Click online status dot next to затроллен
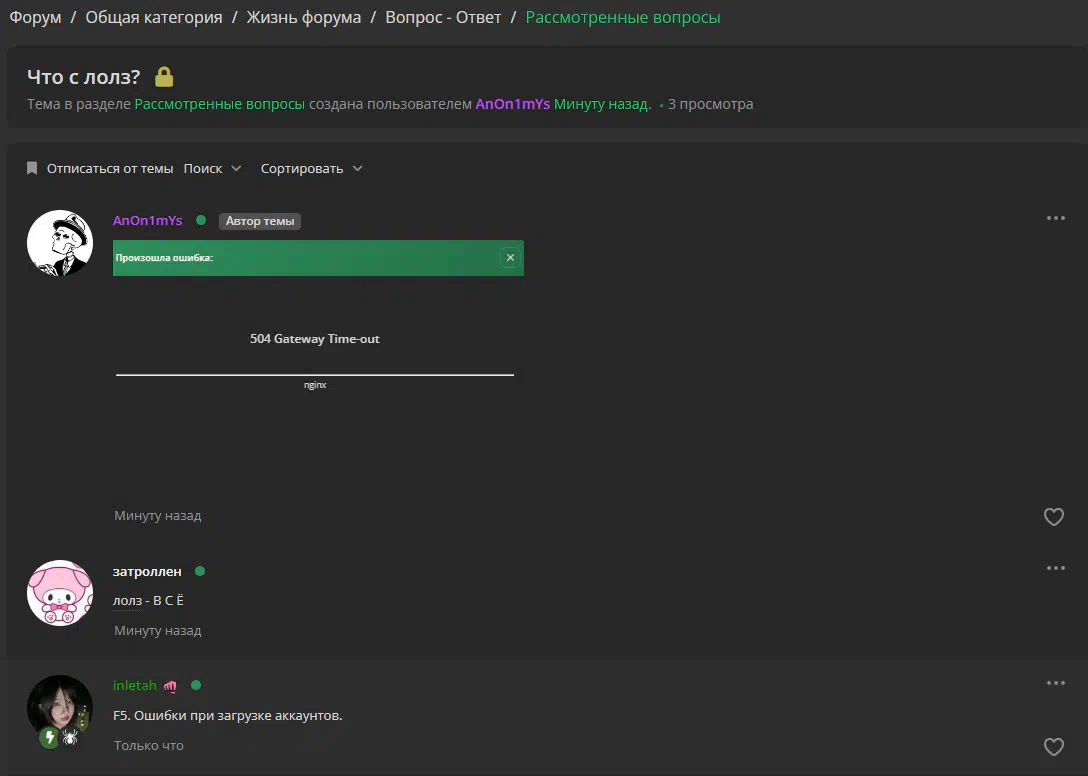Viewport: 1088px width, 776px height. pyautogui.click(x=200, y=571)
